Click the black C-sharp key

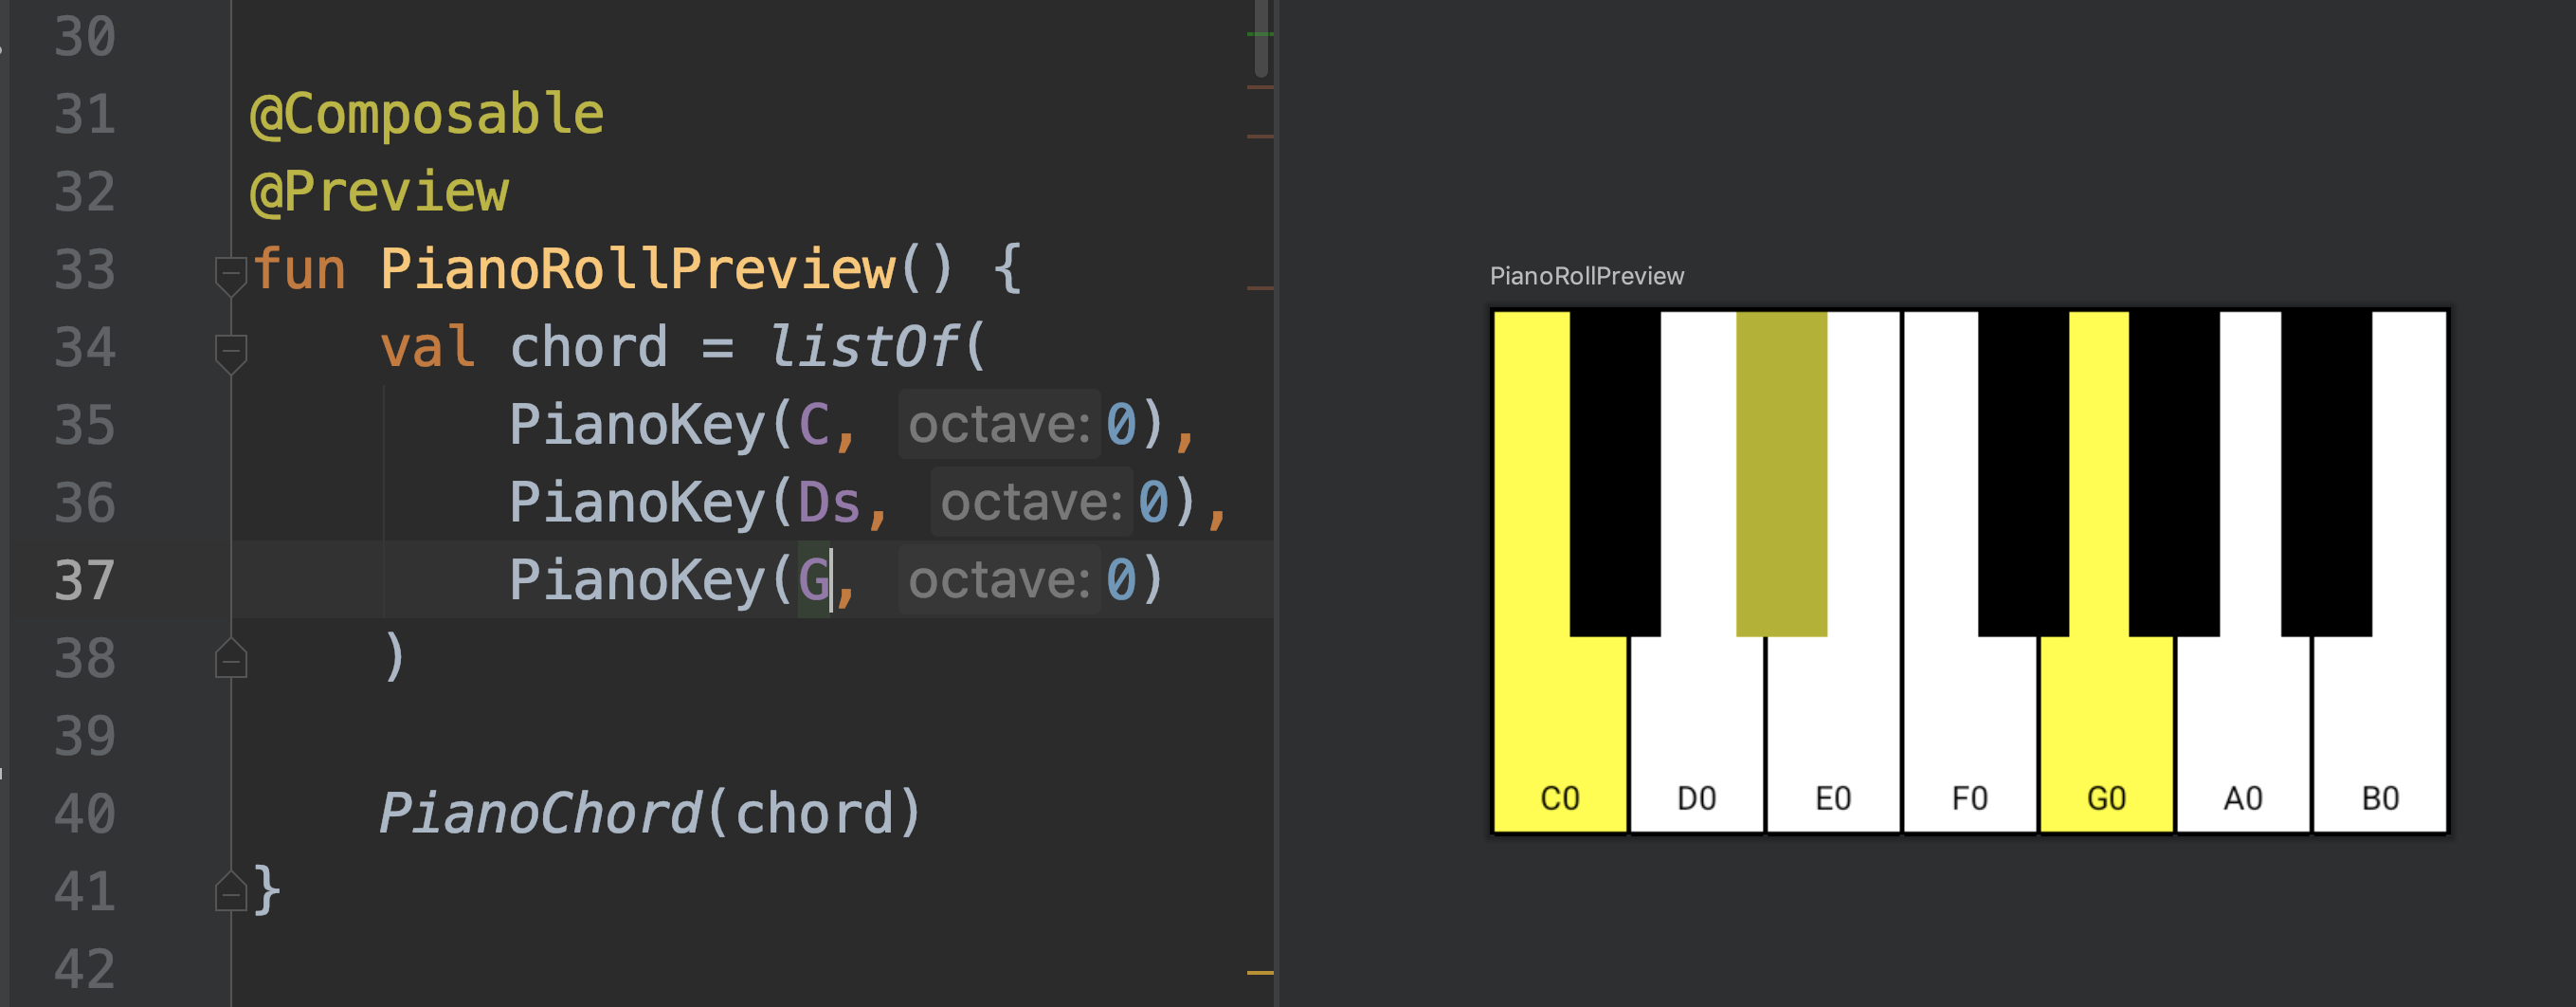1615,474
